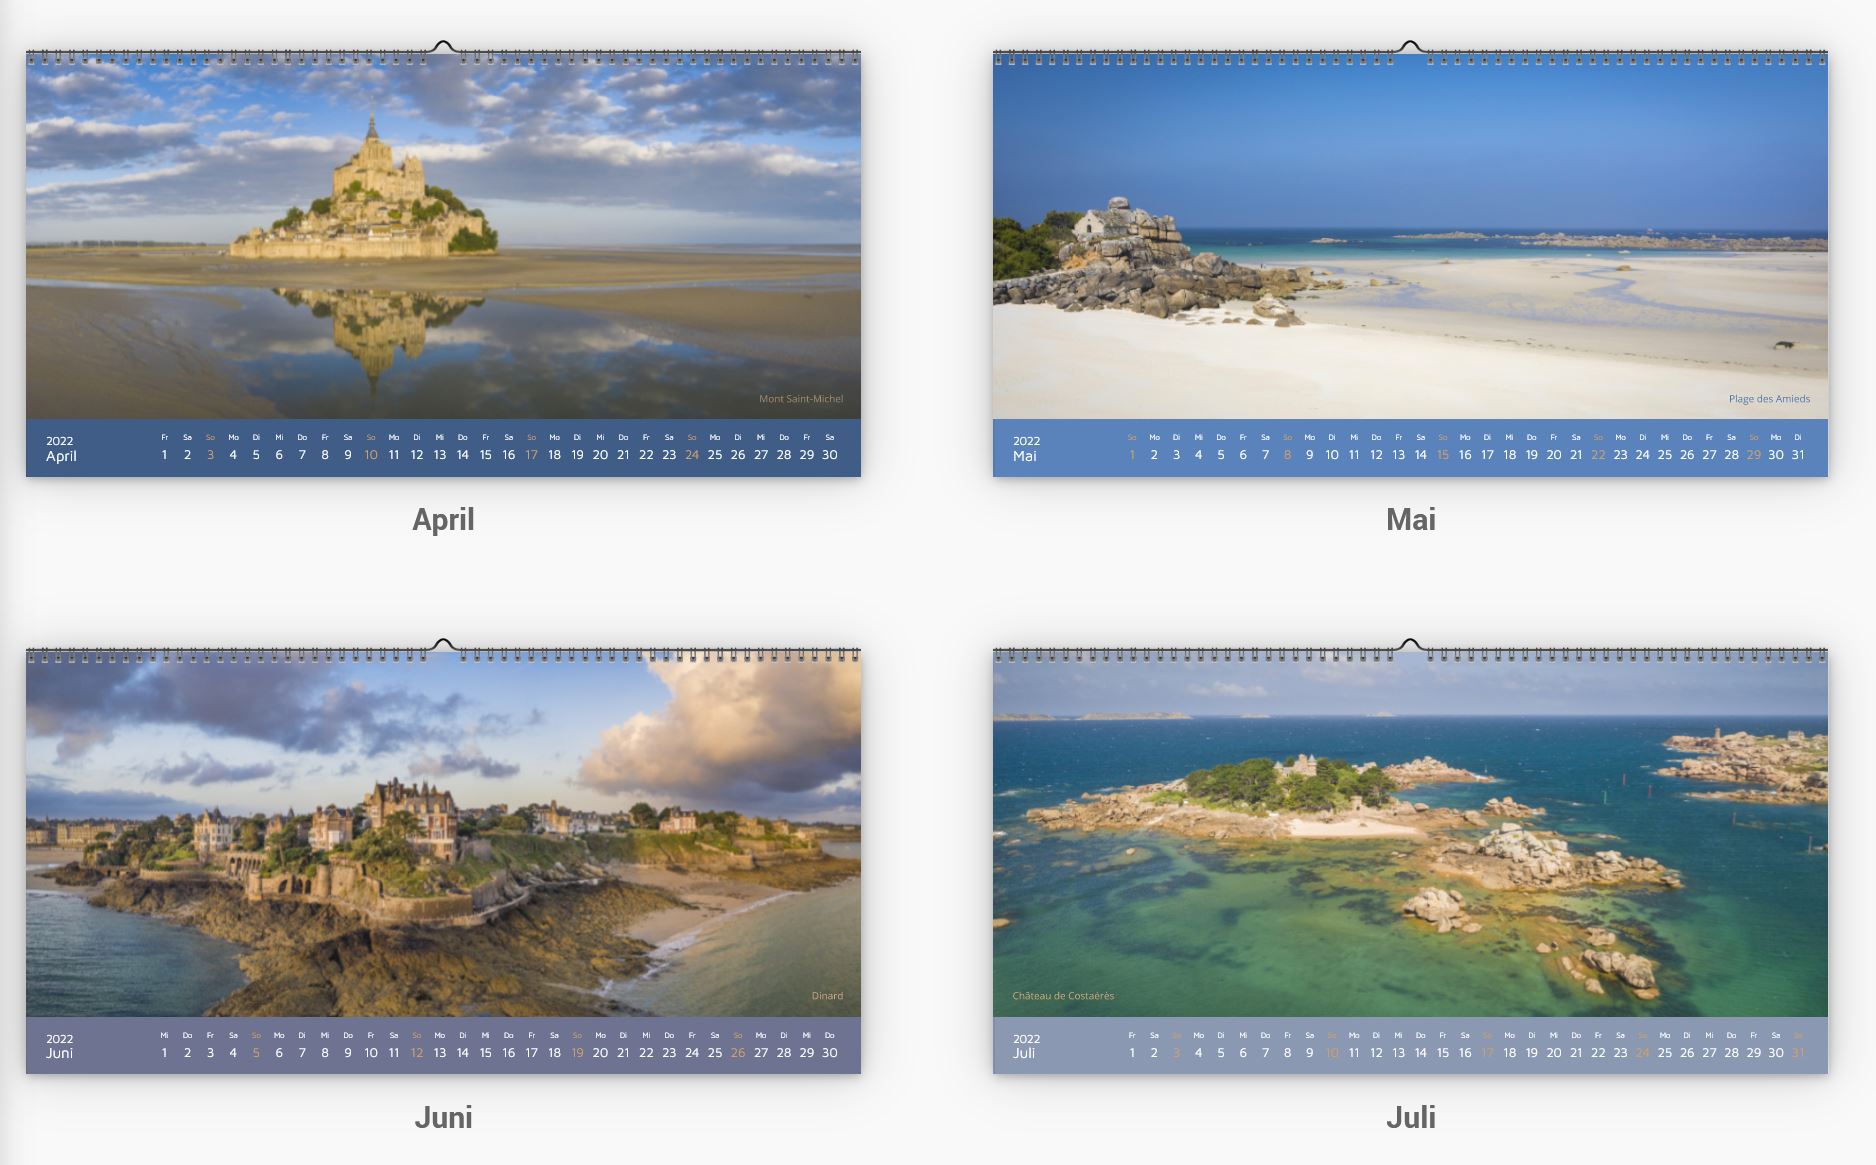Click the "2022 April" label in date strip
The height and width of the screenshot is (1165, 1876).
coord(61,449)
